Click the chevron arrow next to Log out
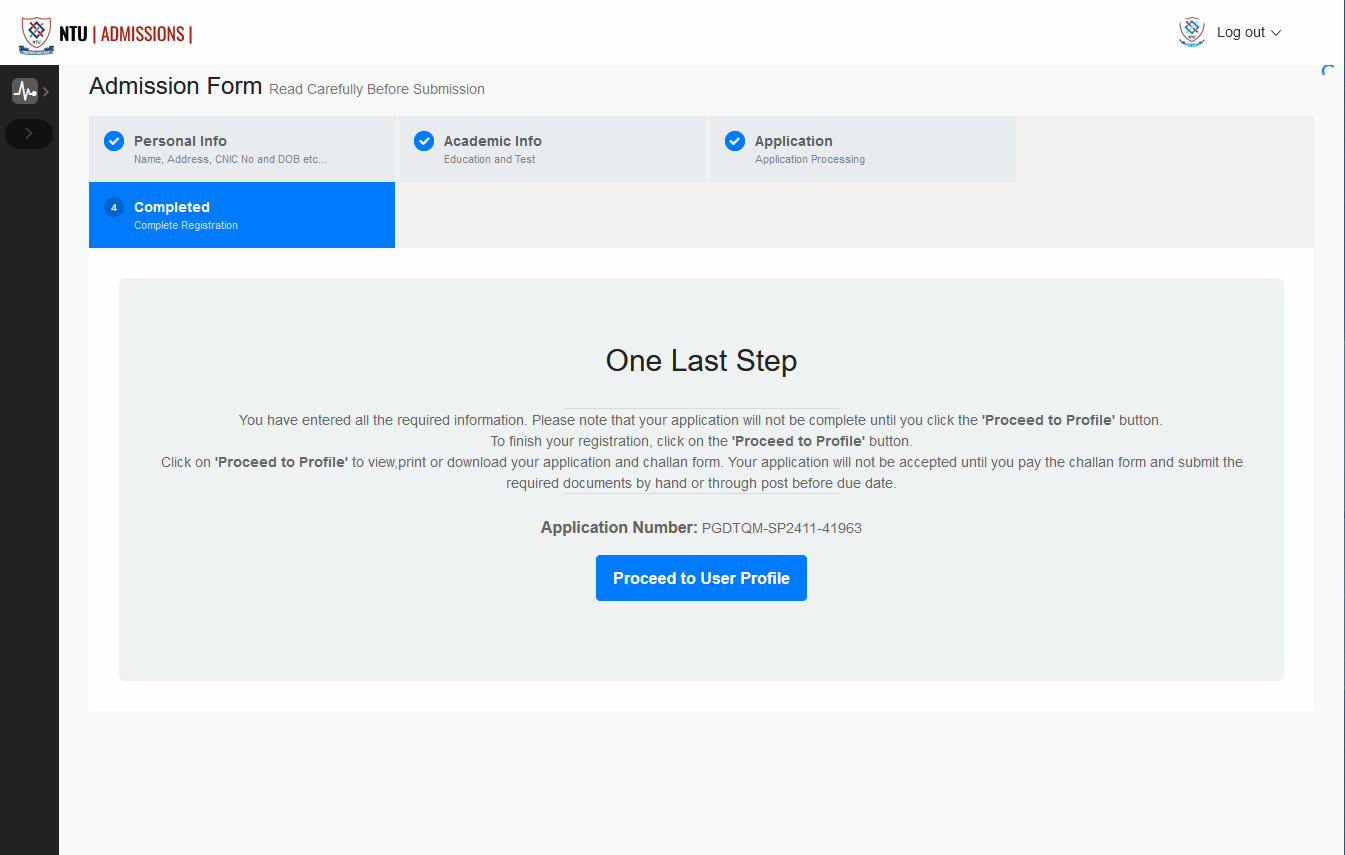The image size is (1345, 855). 1276,33
